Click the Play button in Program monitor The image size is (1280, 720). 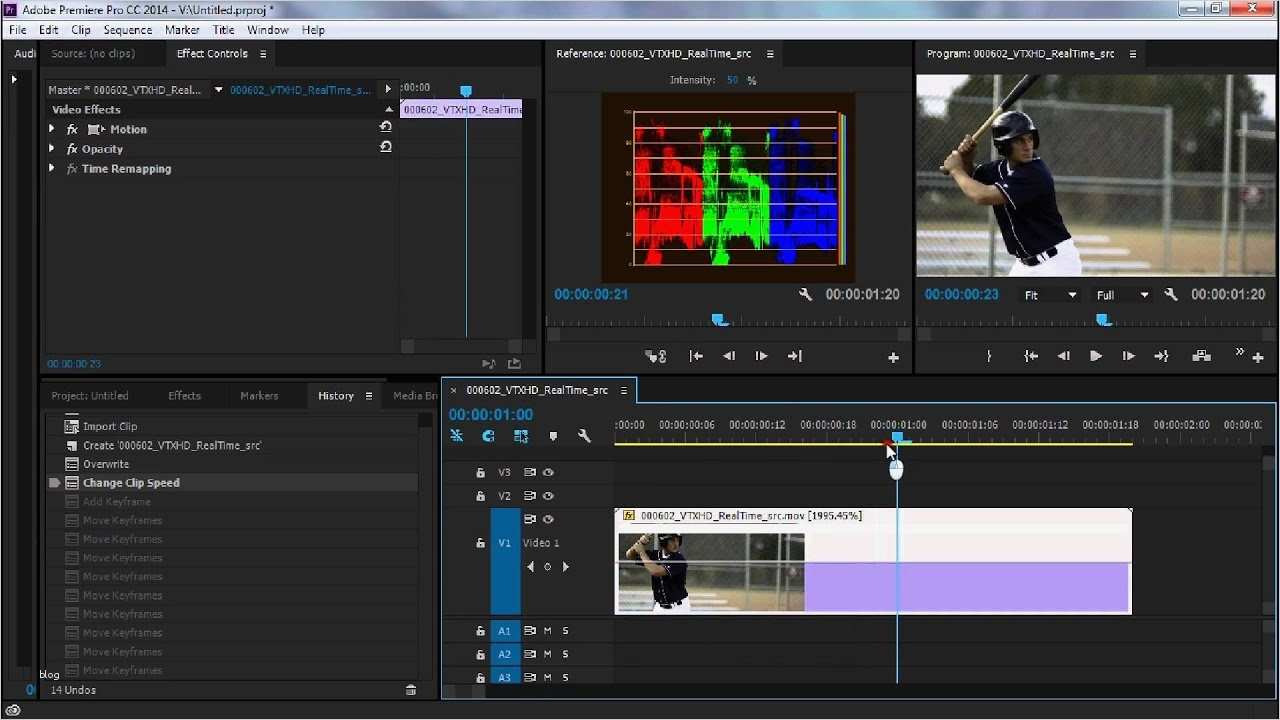[1096, 356]
